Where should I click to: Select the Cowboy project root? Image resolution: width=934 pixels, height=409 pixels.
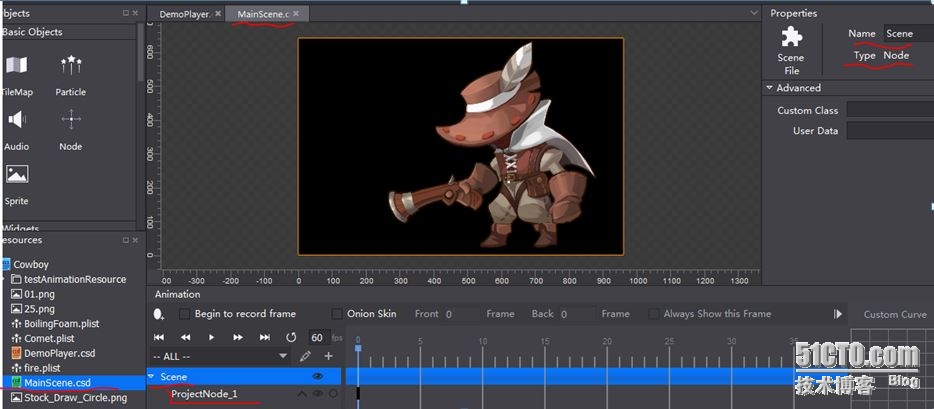31,264
